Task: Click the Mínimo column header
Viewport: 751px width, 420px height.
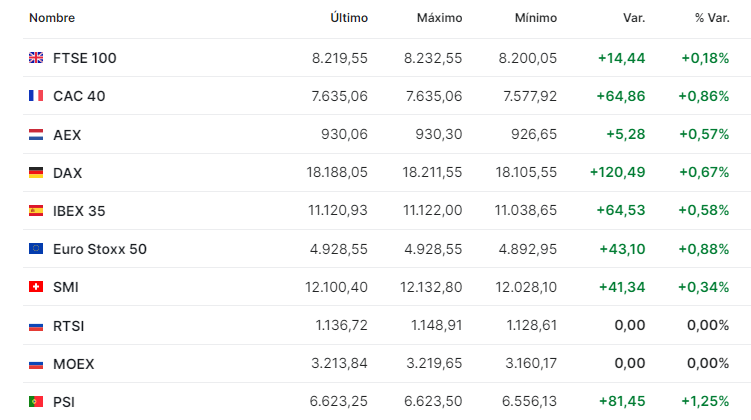Action: click(x=535, y=18)
